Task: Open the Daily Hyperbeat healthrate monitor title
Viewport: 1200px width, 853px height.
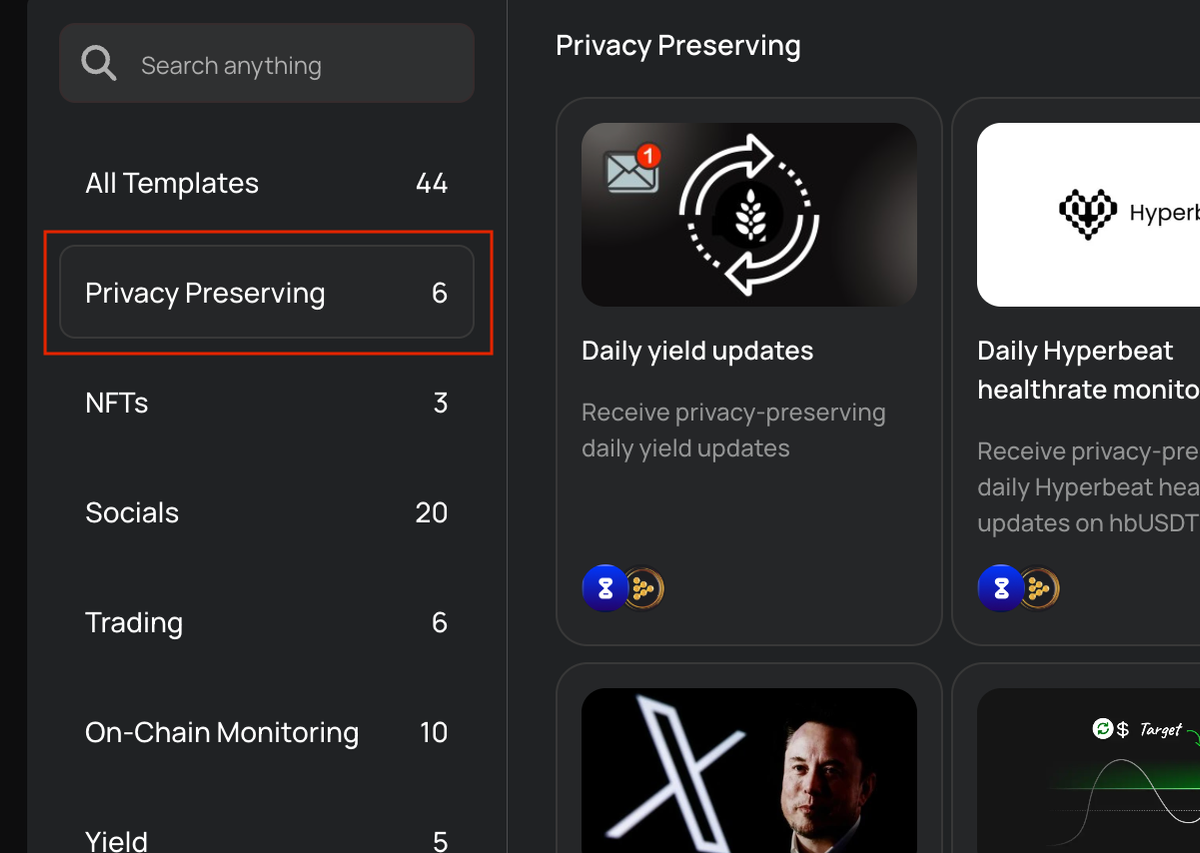Action: pos(1088,370)
